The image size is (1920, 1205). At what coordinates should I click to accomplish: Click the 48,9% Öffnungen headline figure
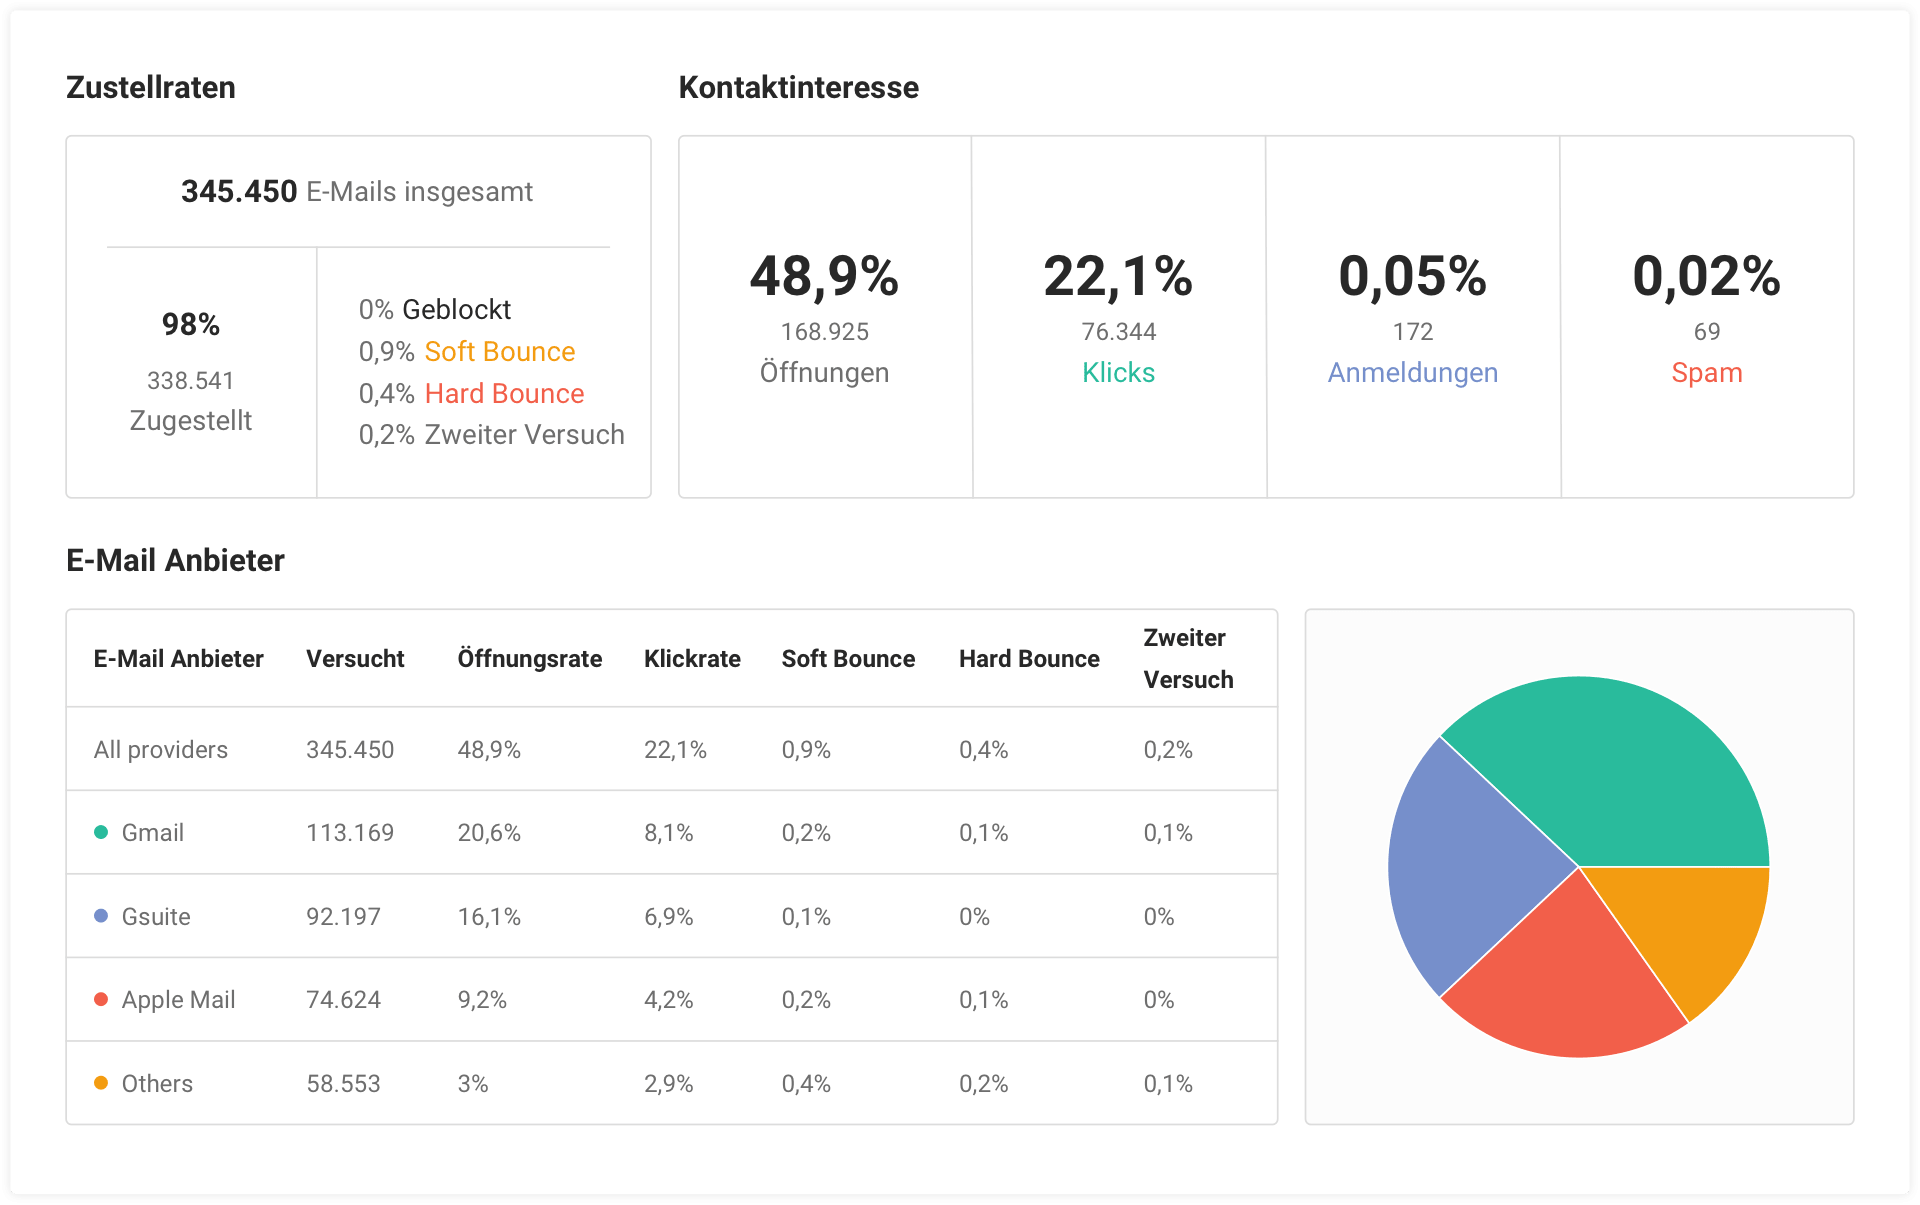tap(824, 277)
